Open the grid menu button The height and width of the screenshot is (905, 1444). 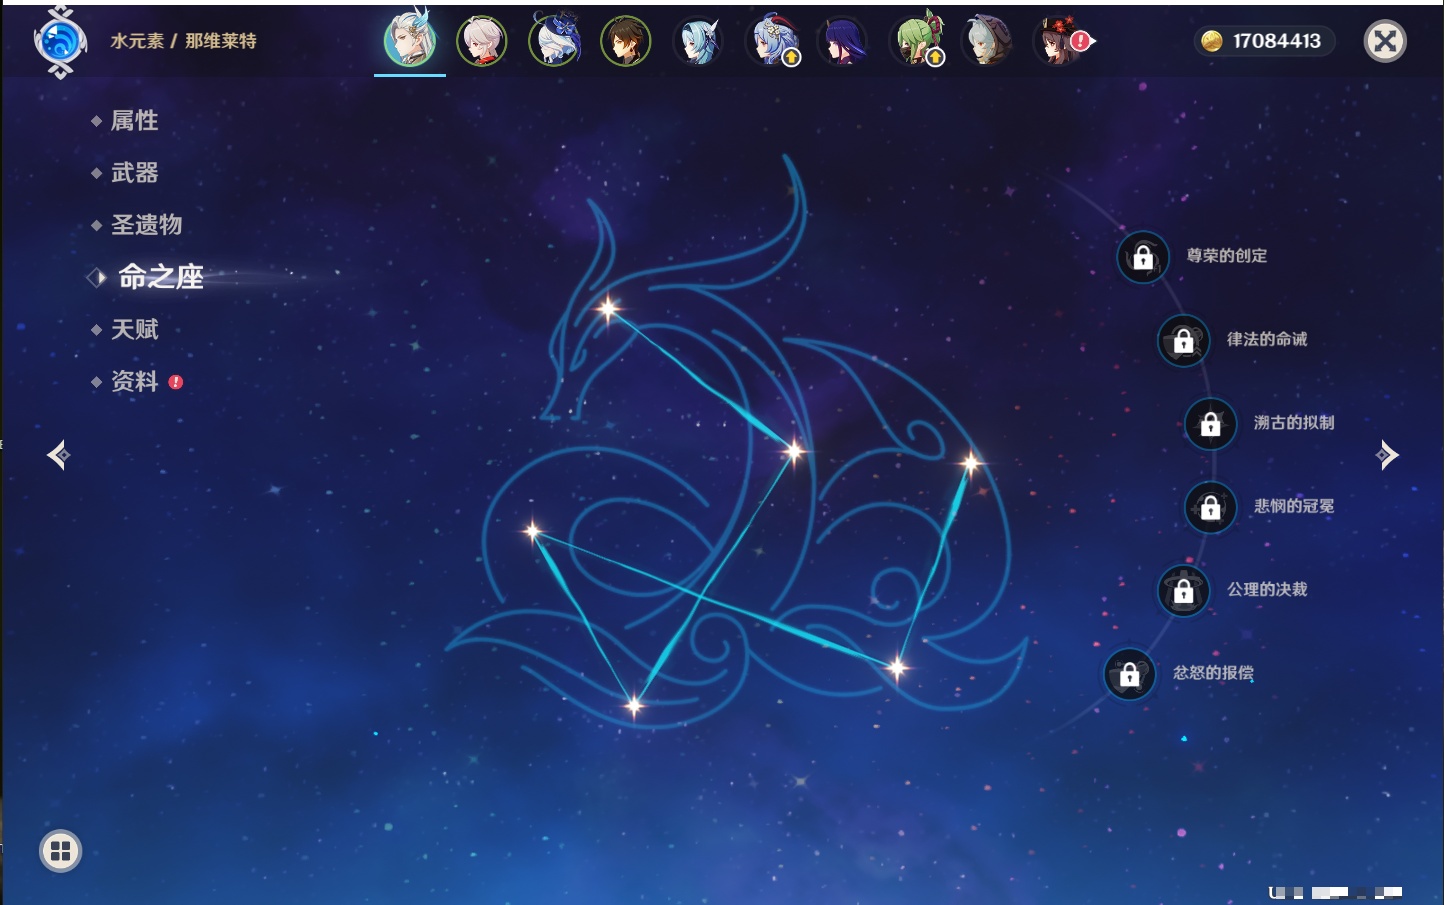[60, 851]
